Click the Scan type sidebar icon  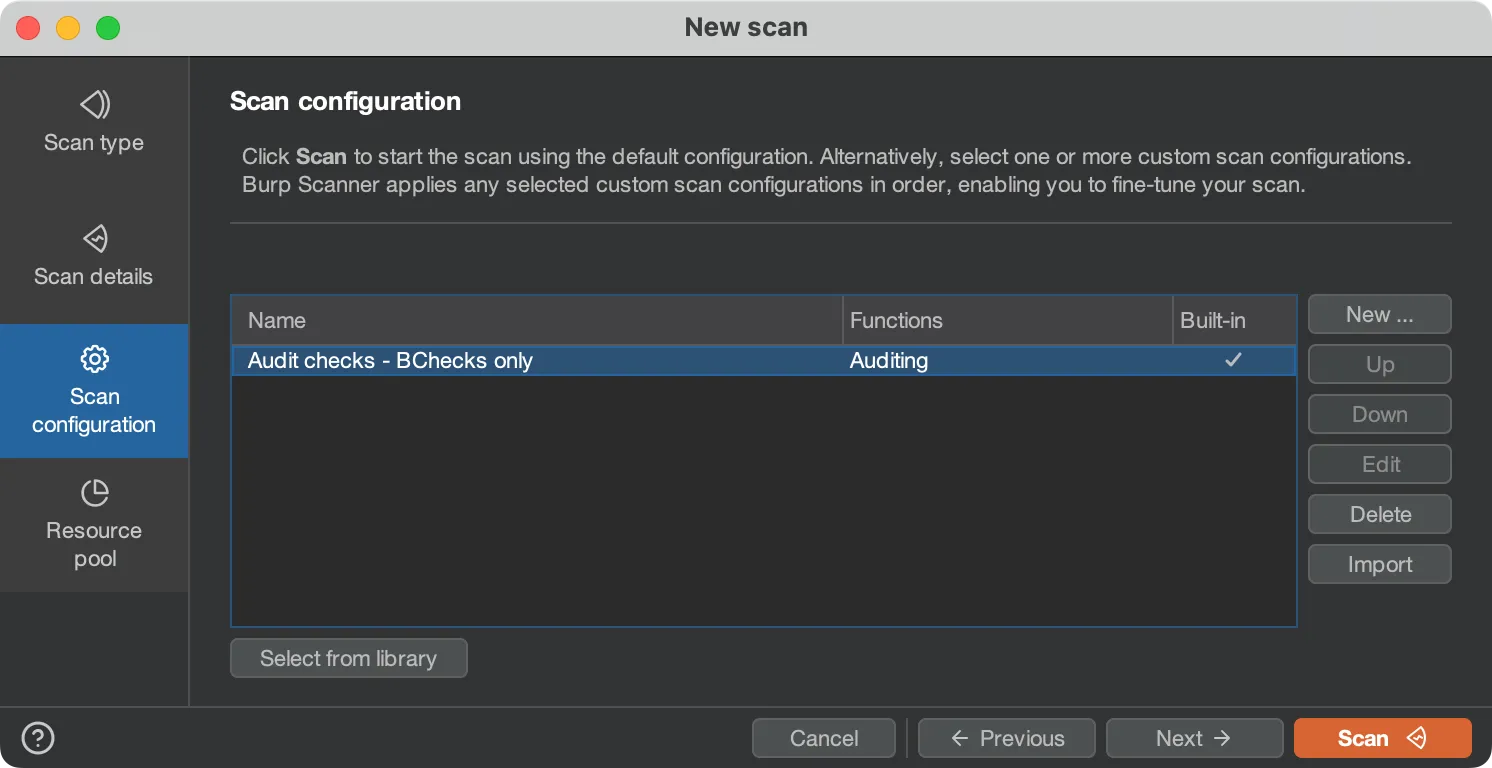coord(94,104)
